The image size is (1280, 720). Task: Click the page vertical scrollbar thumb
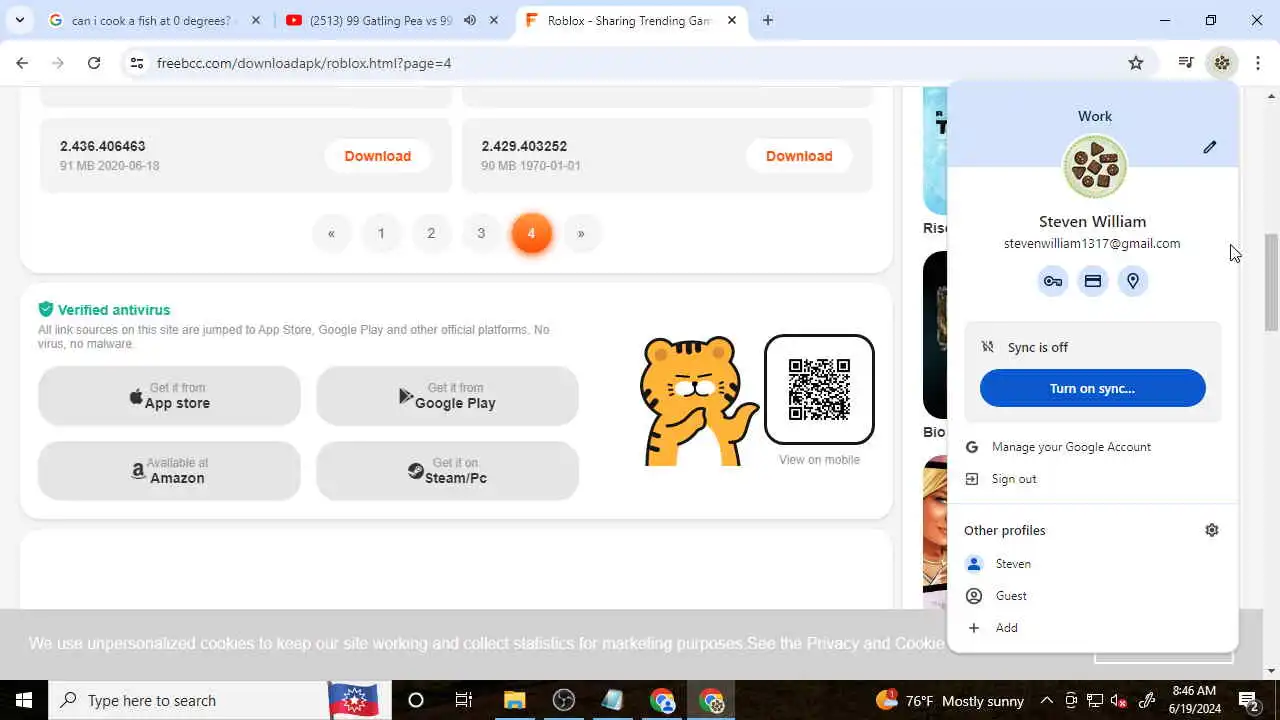(1272, 283)
